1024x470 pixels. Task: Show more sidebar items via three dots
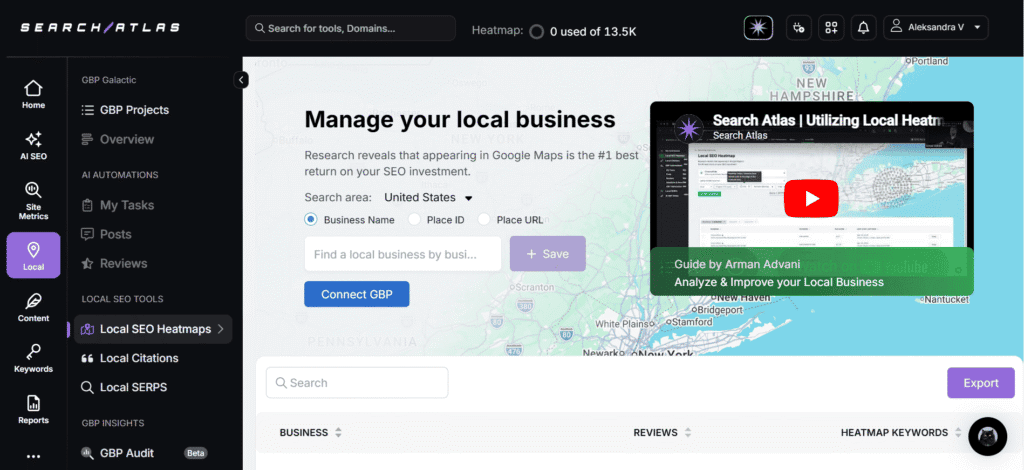pyautogui.click(x=33, y=457)
